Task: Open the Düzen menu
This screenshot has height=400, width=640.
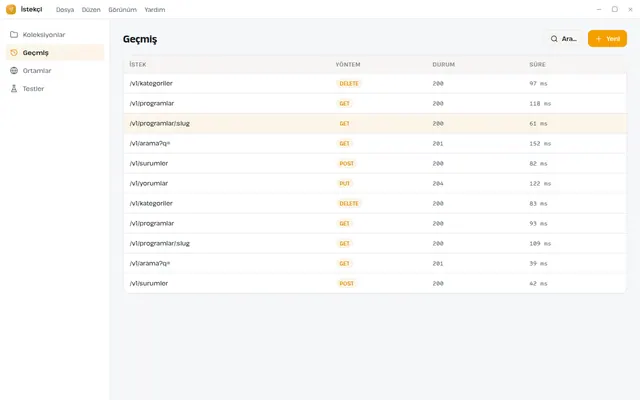Action: click(91, 9)
